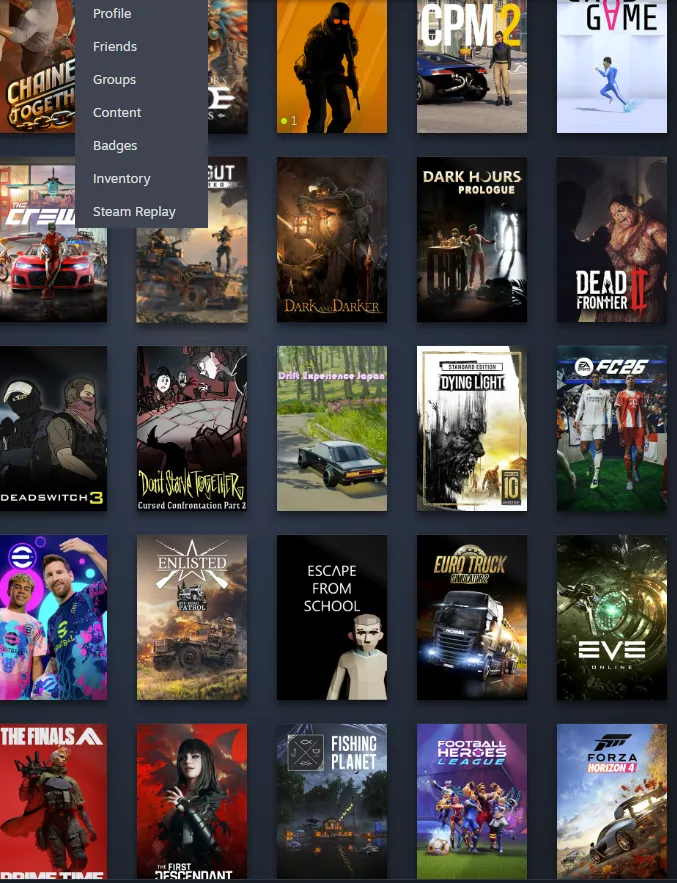Viewport: 677px width, 883px height.
Task: Click the Drift Experience Japan cover
Action: point(332,429)
